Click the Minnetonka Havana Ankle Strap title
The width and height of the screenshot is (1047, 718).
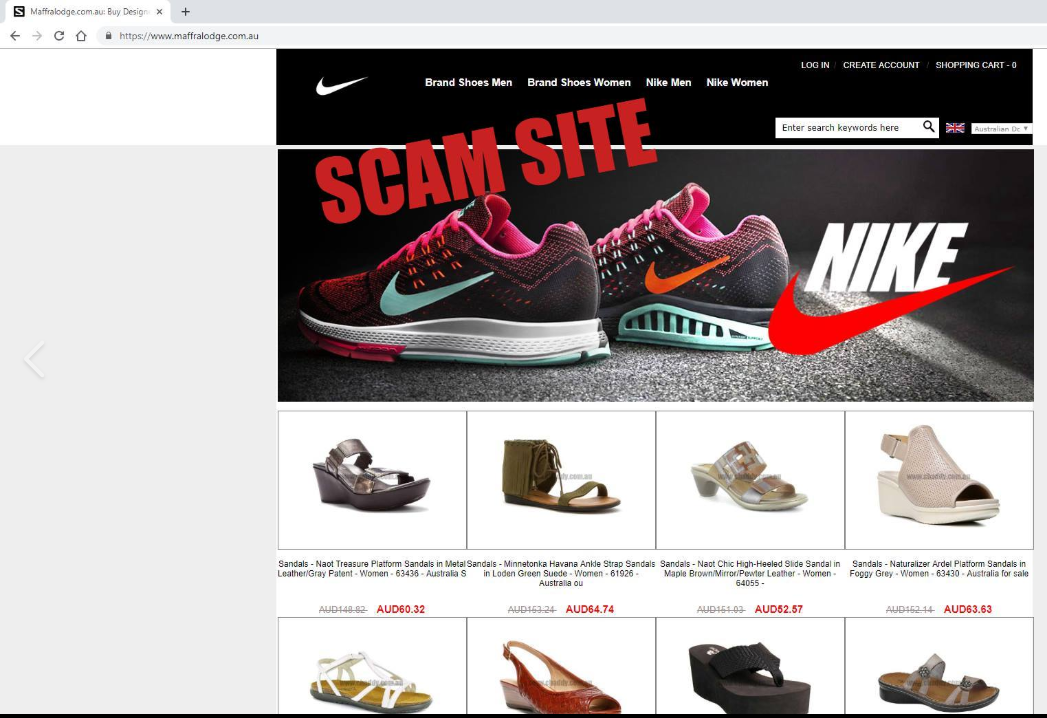point(561,573)
